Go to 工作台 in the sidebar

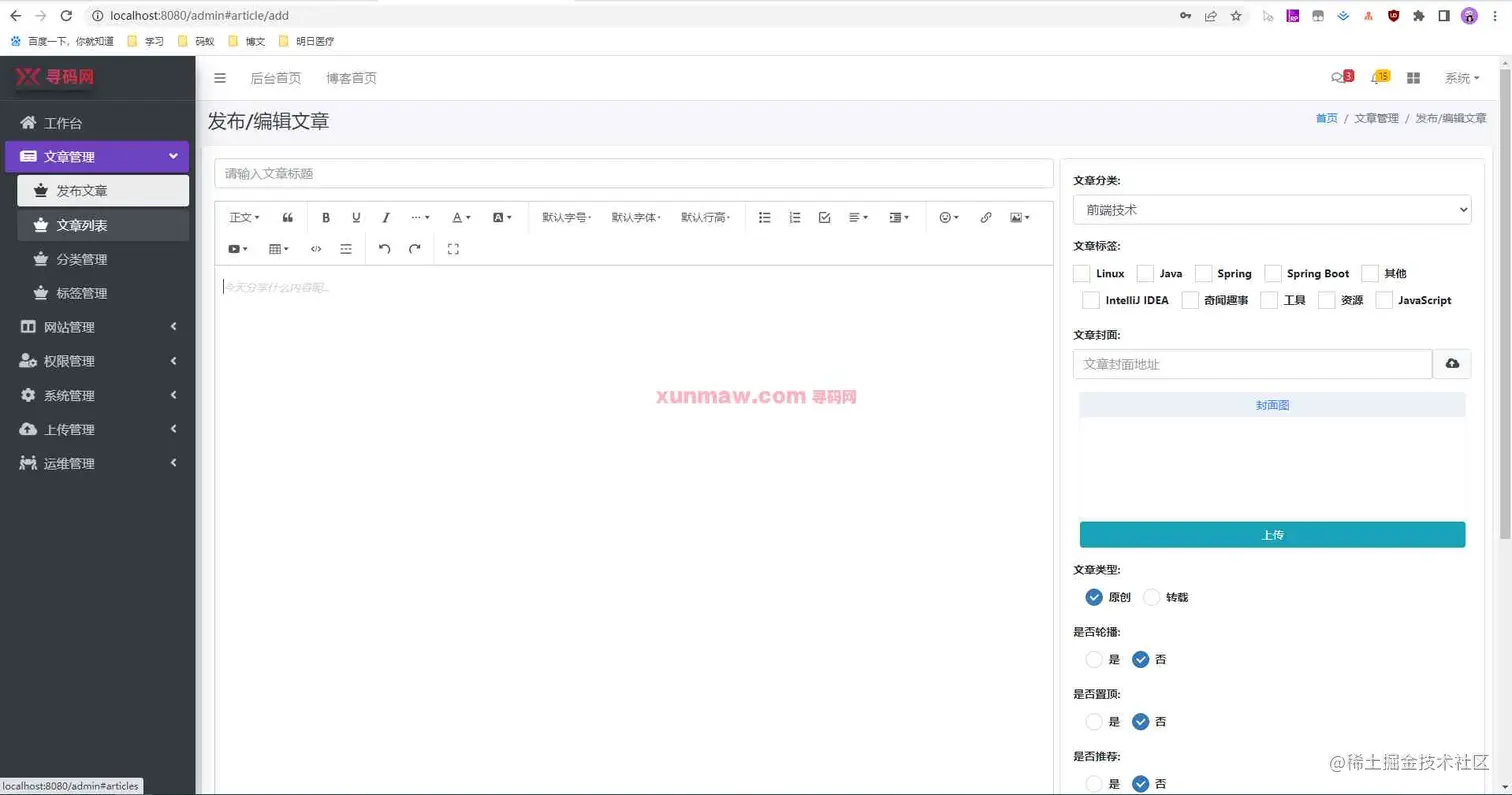tap(98, 123)
